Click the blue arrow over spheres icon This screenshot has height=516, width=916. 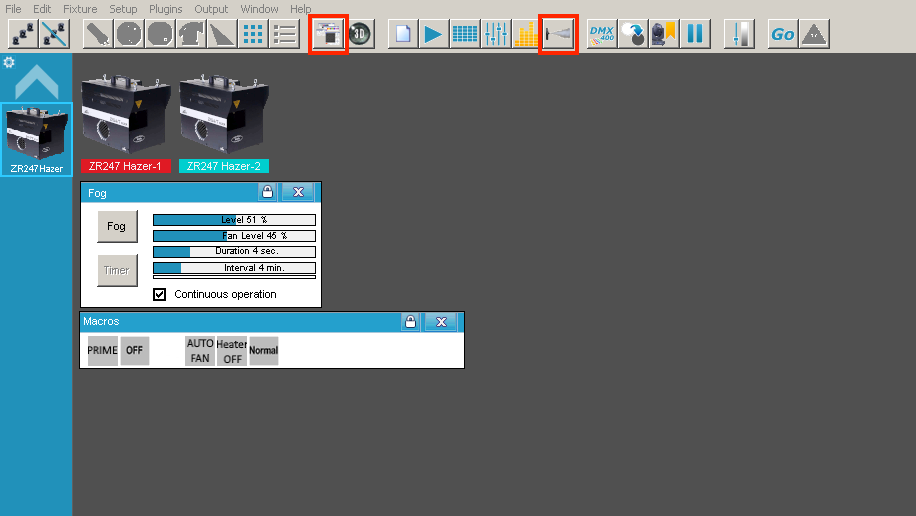coord(633,34)
